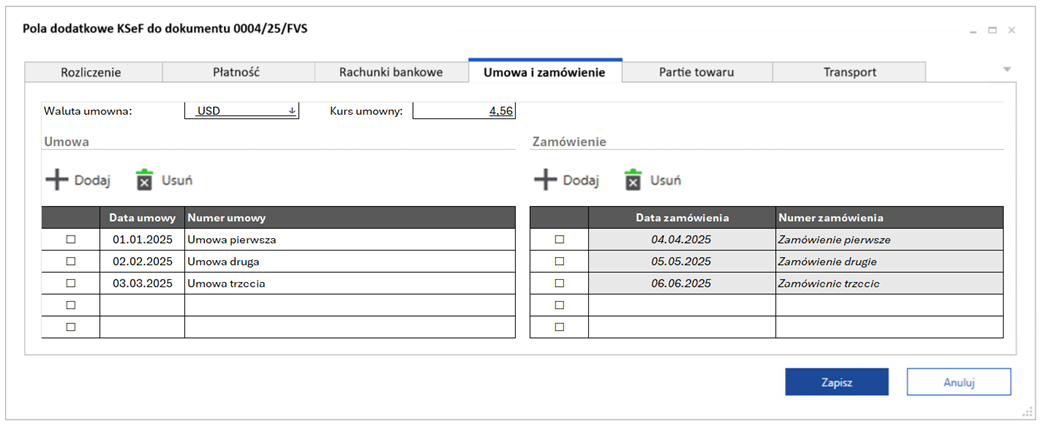Check the row for Zamówienie pierwsze
Viewport: 1041px width, 426px height.
pyautogui.click(x=559, y=240)
